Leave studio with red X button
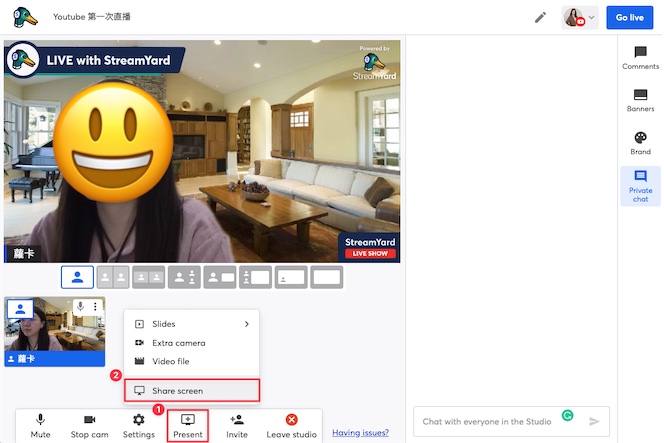 [291, 426]
